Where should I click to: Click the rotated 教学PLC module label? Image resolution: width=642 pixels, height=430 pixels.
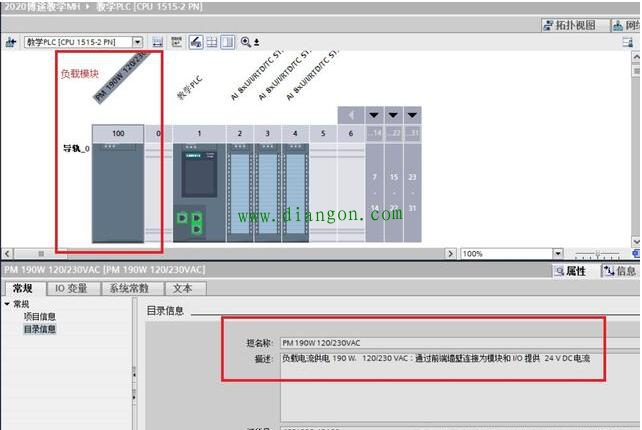point(190,87)
